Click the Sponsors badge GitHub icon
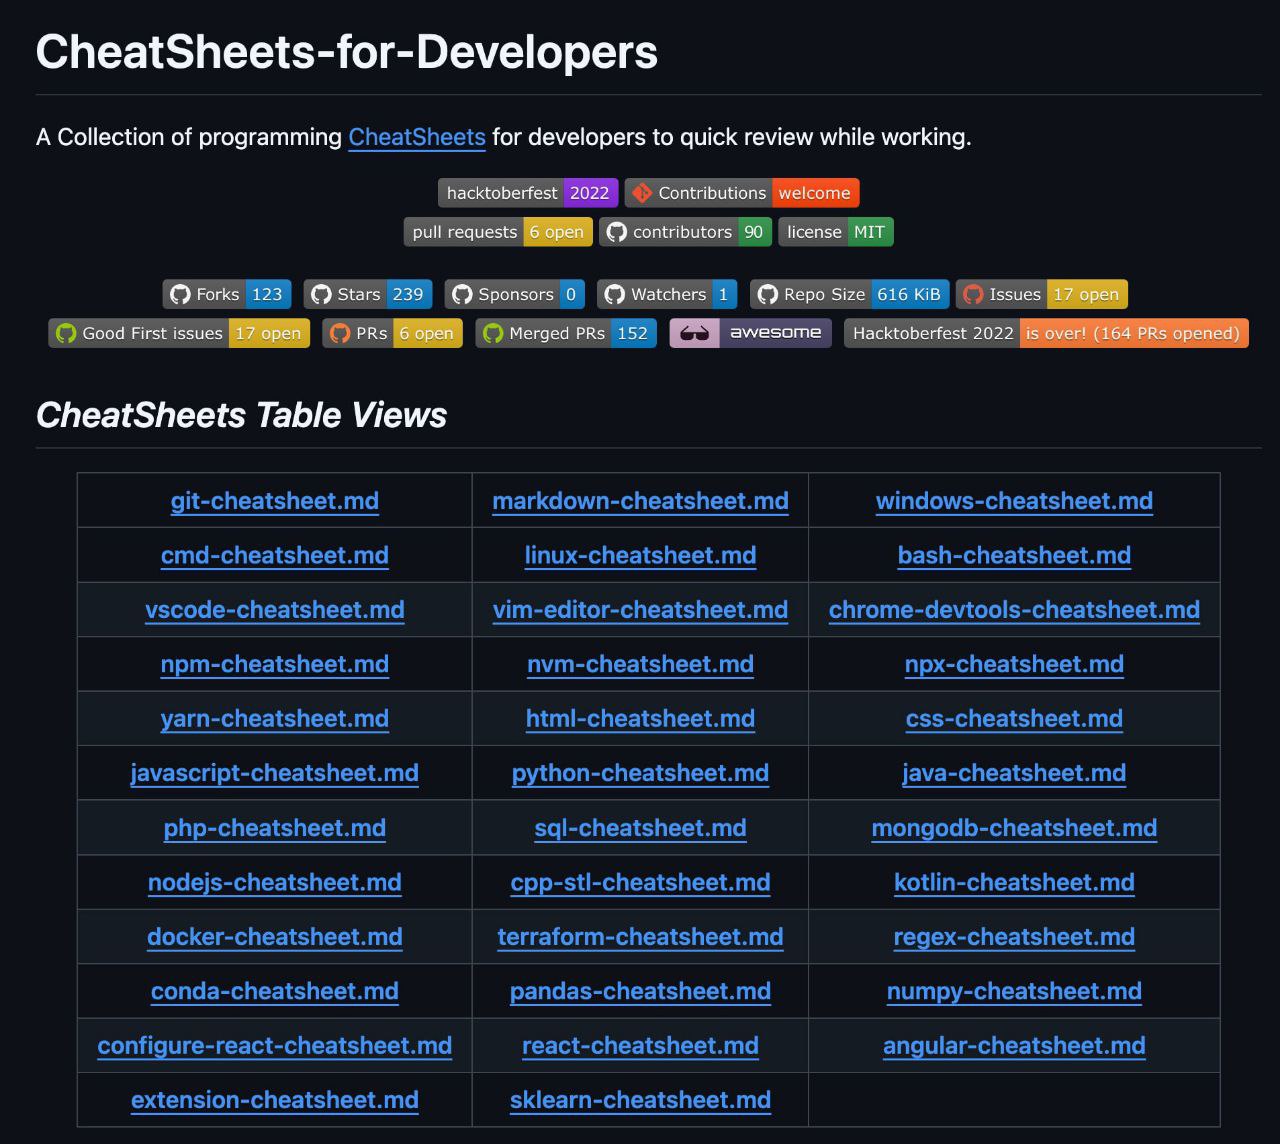The height and width of the screenshot is (1144, 1280). click(x=462, y=294)
